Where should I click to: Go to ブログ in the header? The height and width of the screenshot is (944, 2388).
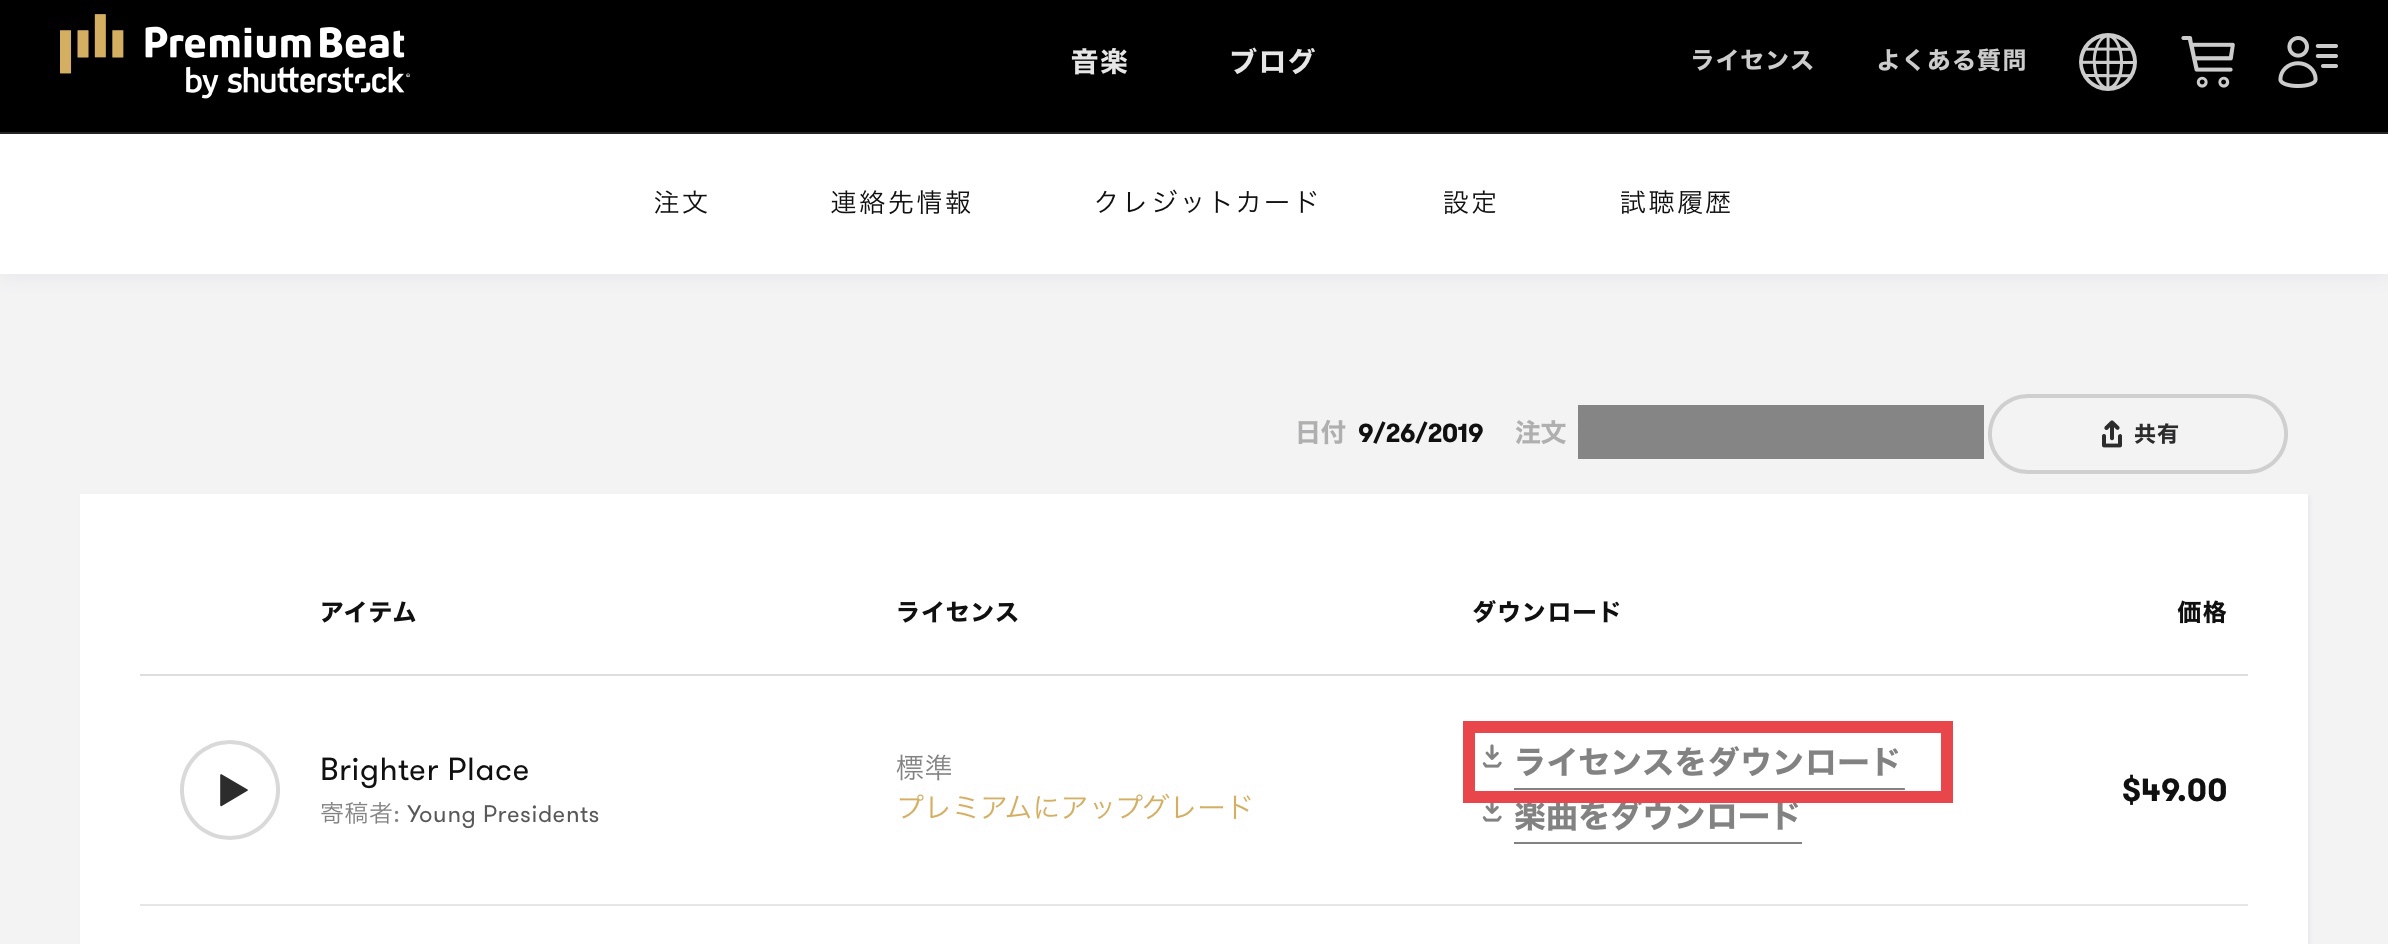click(x=1272, y=62)
